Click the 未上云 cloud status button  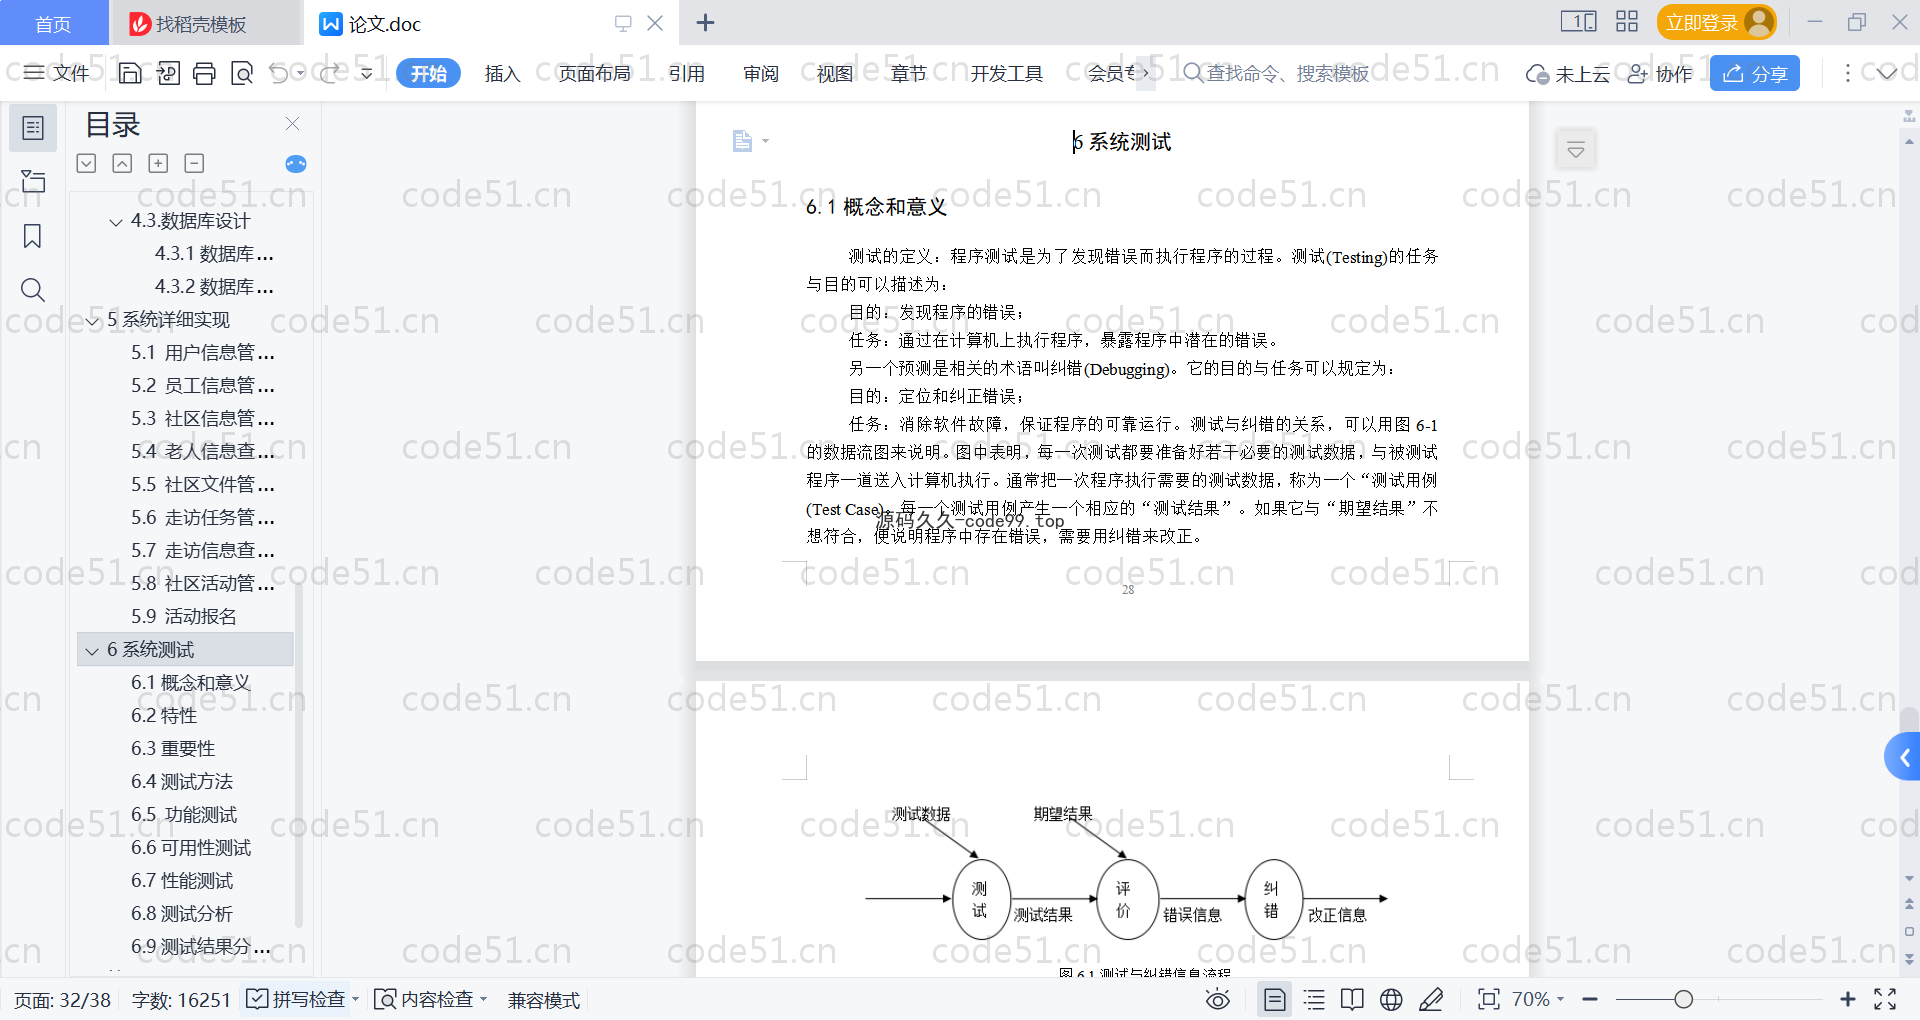pos(1567,74)
